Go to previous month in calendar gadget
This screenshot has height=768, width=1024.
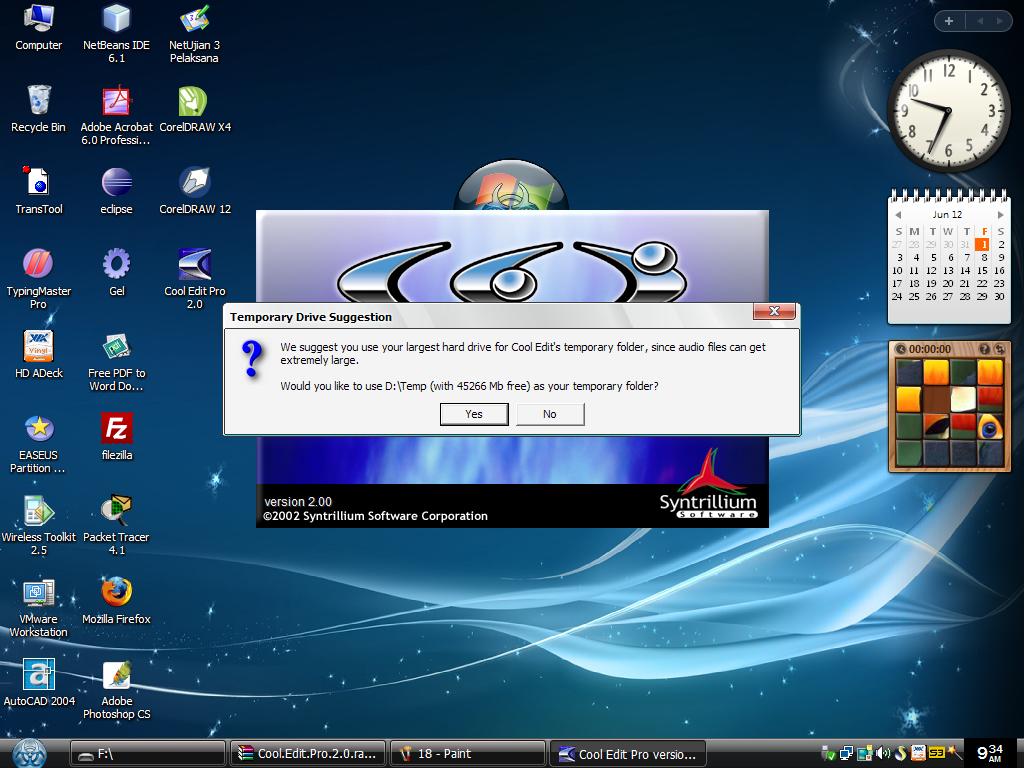(899, 215)
